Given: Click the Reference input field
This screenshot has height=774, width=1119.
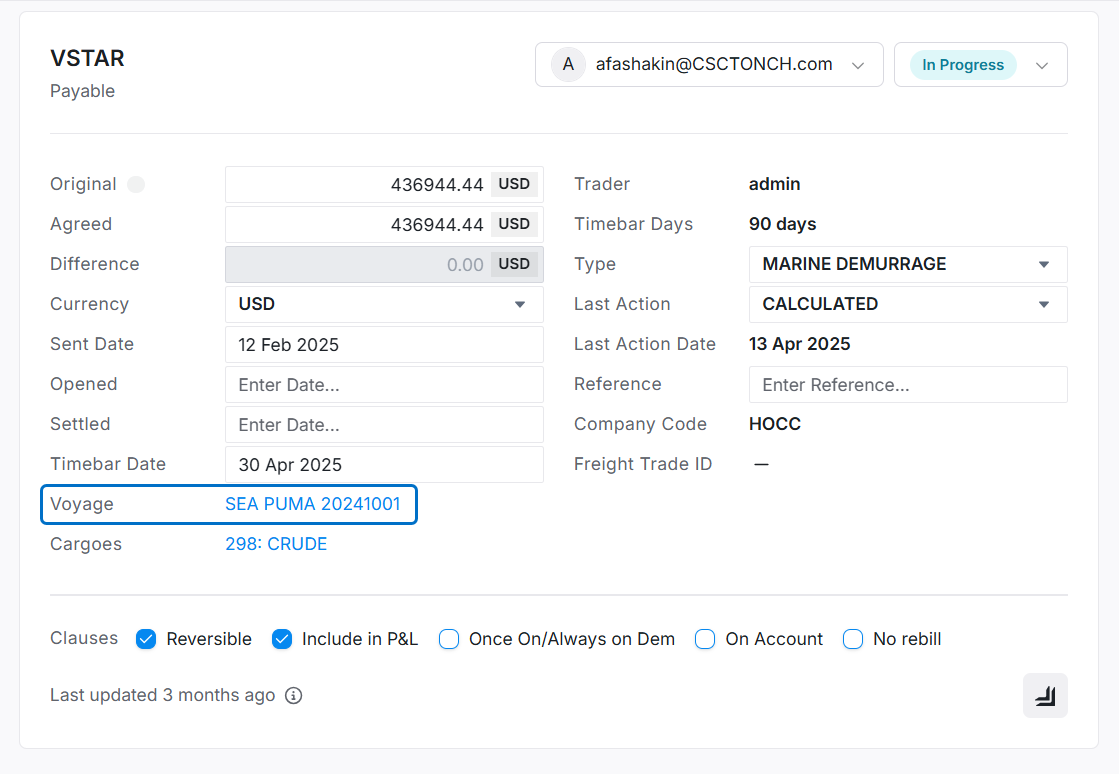Looking at the screenshot, I should [x=907, y=385].
